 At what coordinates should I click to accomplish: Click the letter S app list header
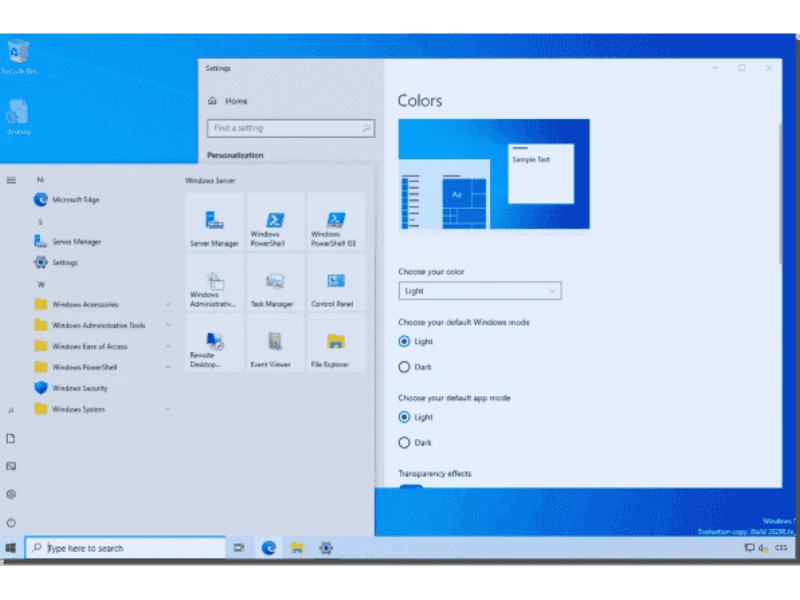pyautogui.click(x=40, y=221)
